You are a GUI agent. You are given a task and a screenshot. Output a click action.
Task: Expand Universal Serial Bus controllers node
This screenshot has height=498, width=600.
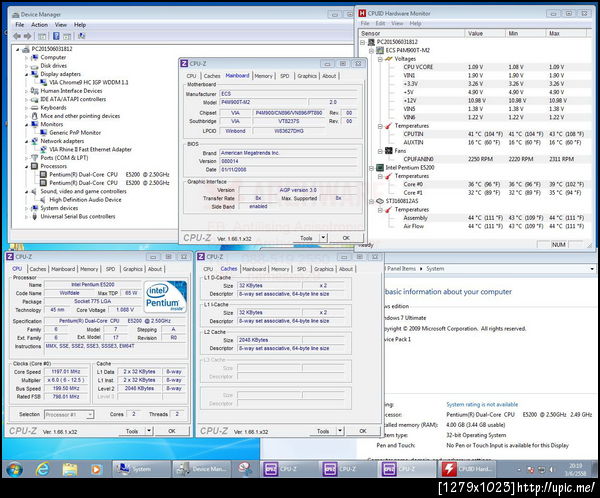pos(26,217)
